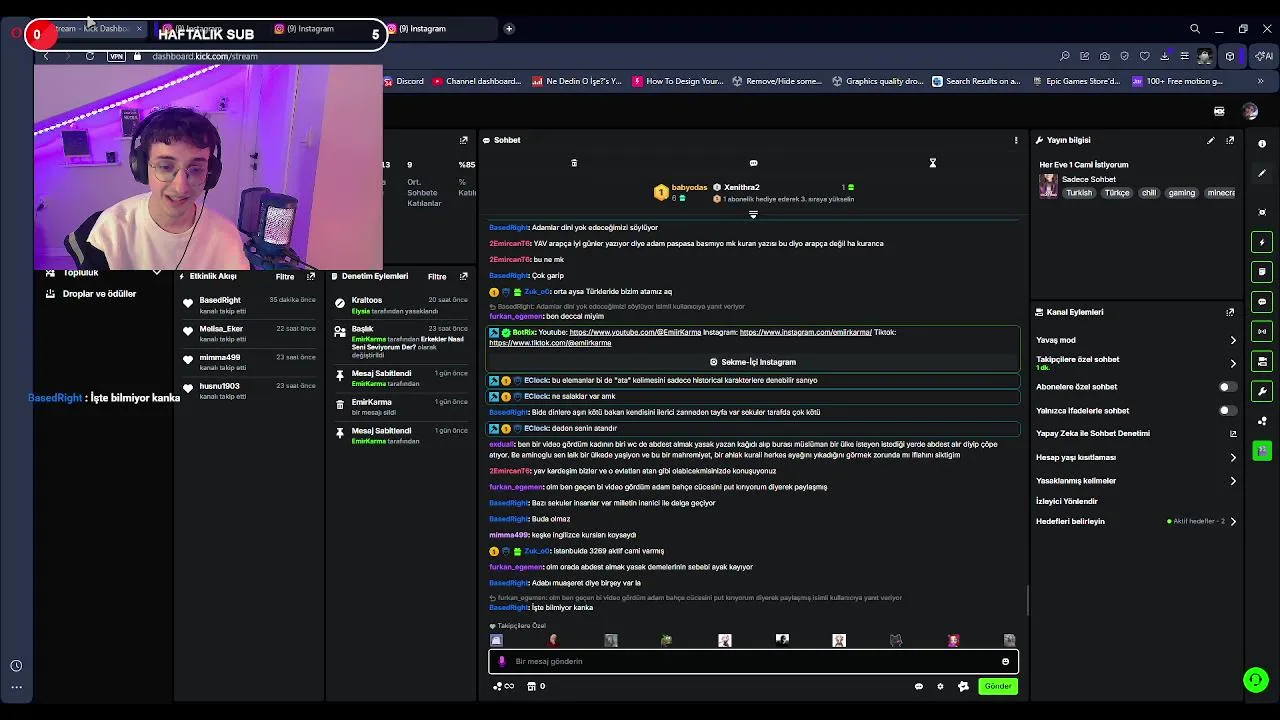The image size is (1280, 720).
Task: Click green support headset button
Action: [1255, 680]
